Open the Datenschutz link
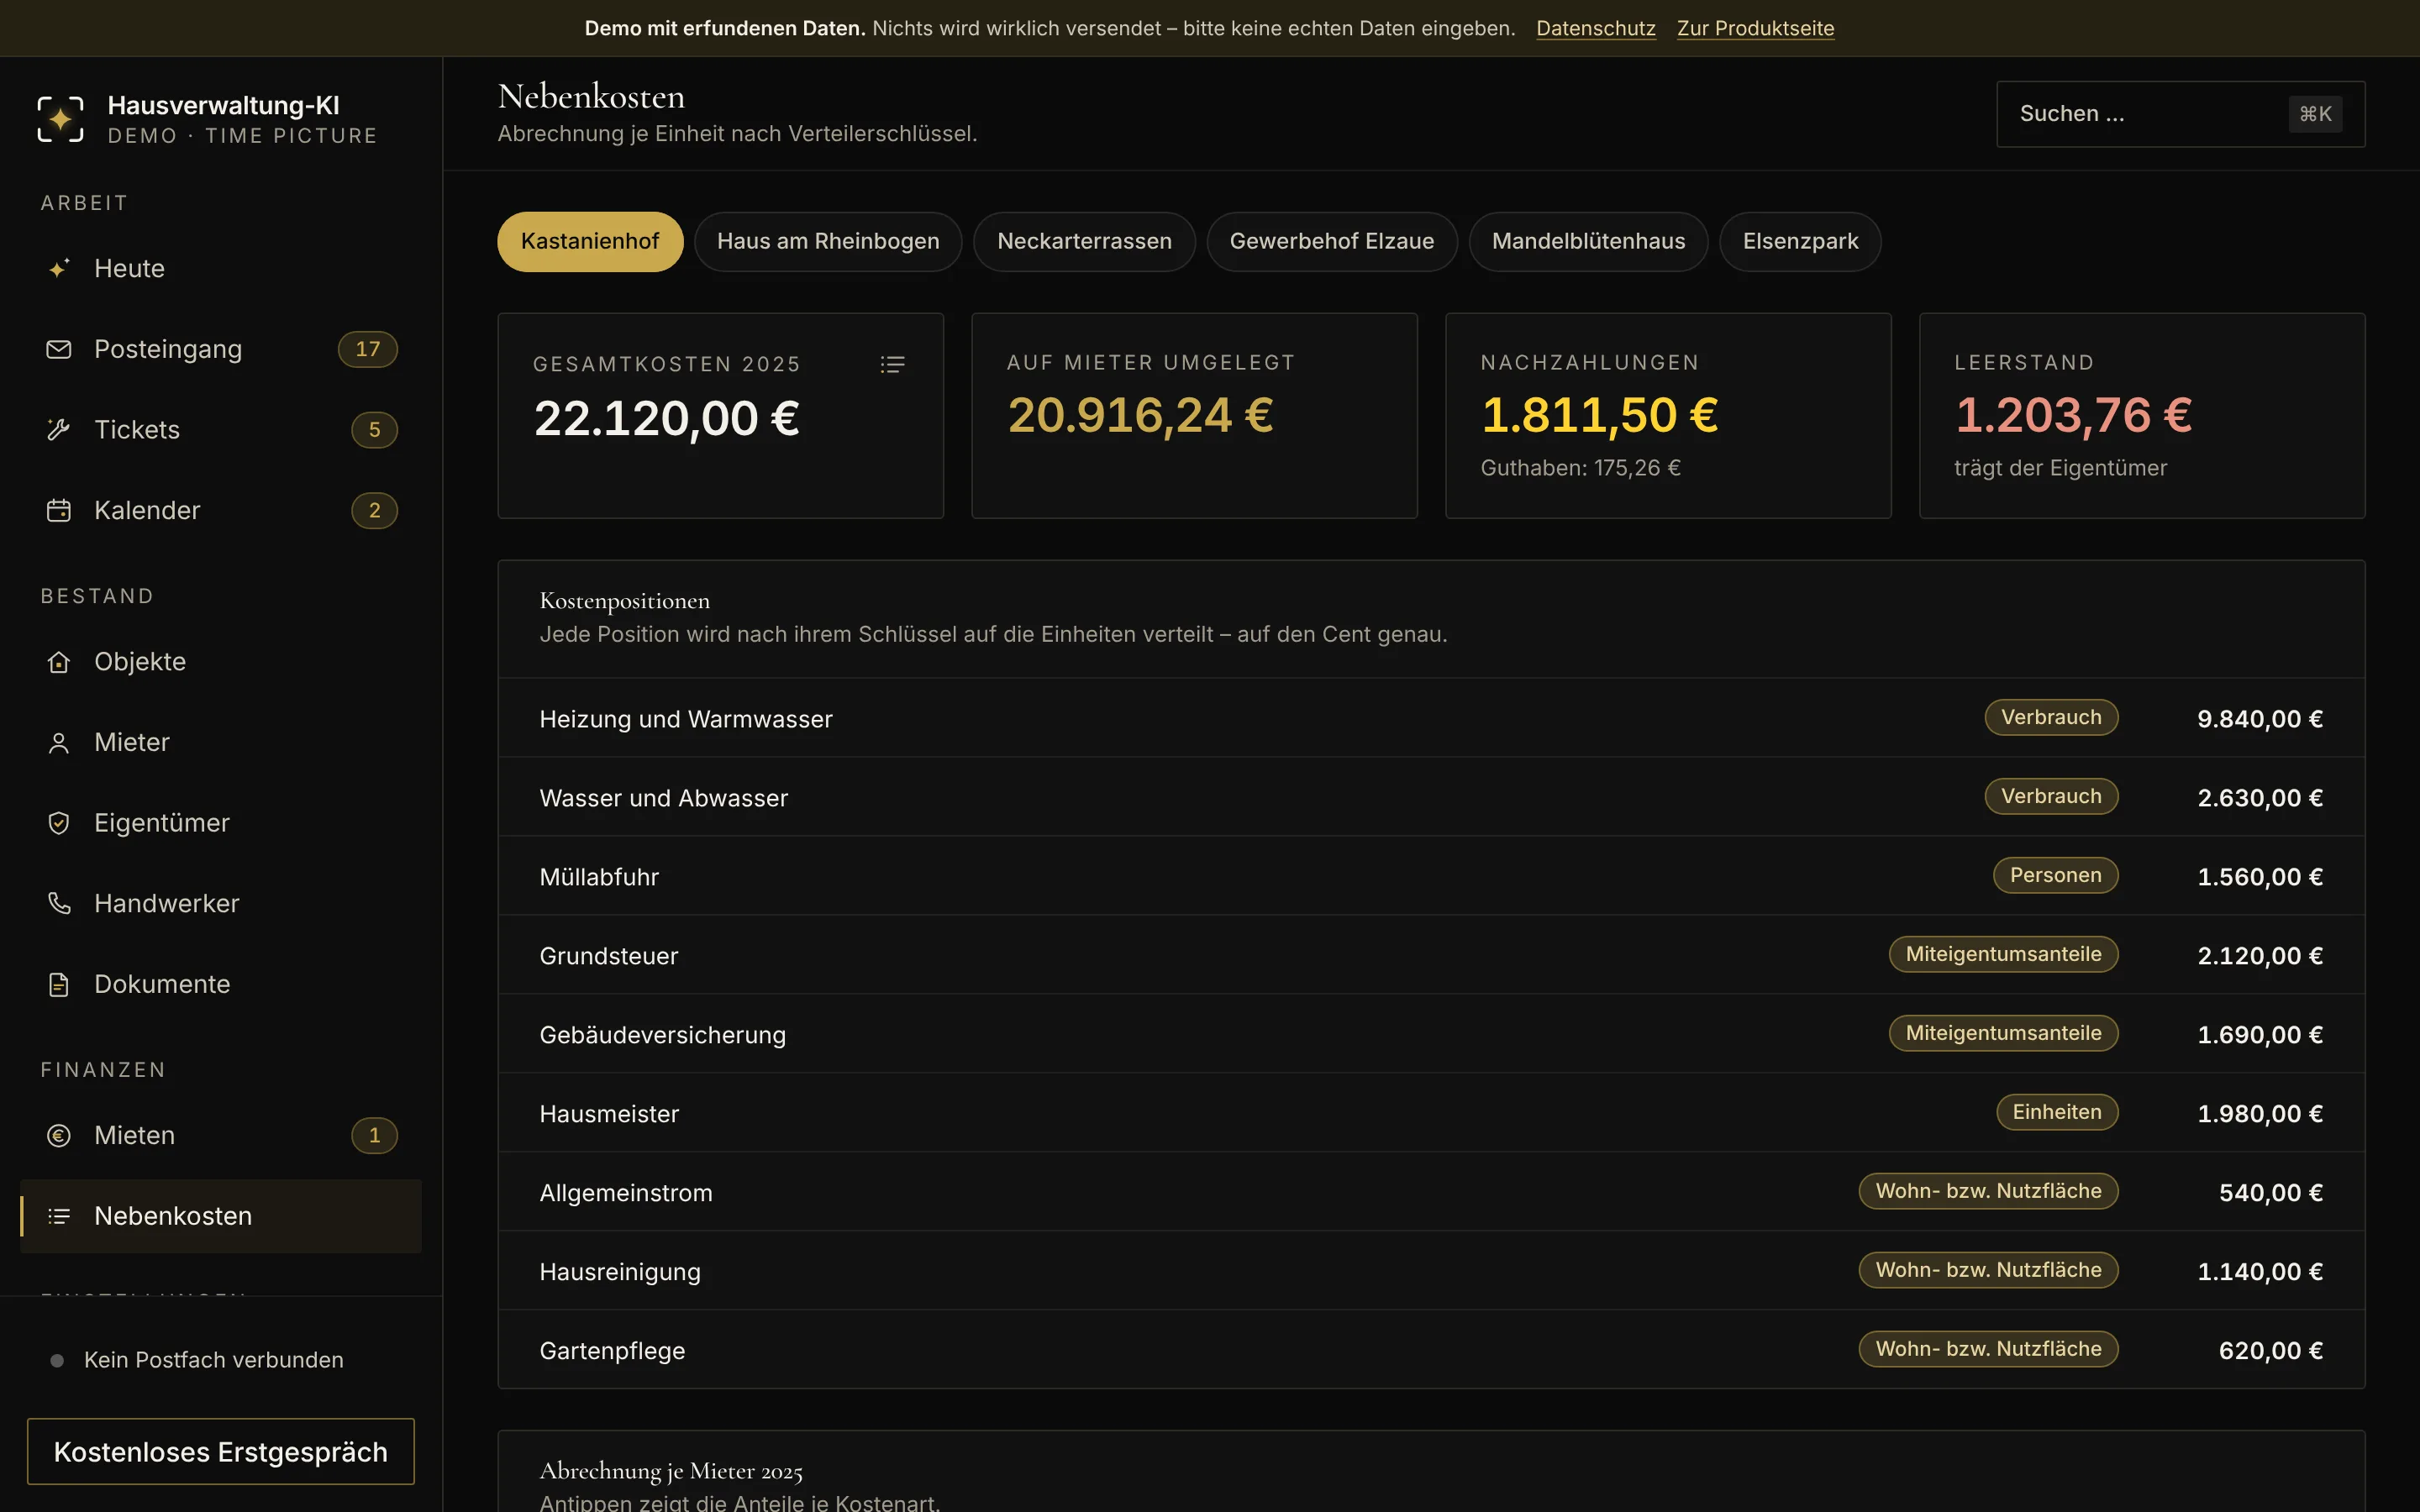The width and height of the screenshot is (2420, 1512). pos(1596,28)
